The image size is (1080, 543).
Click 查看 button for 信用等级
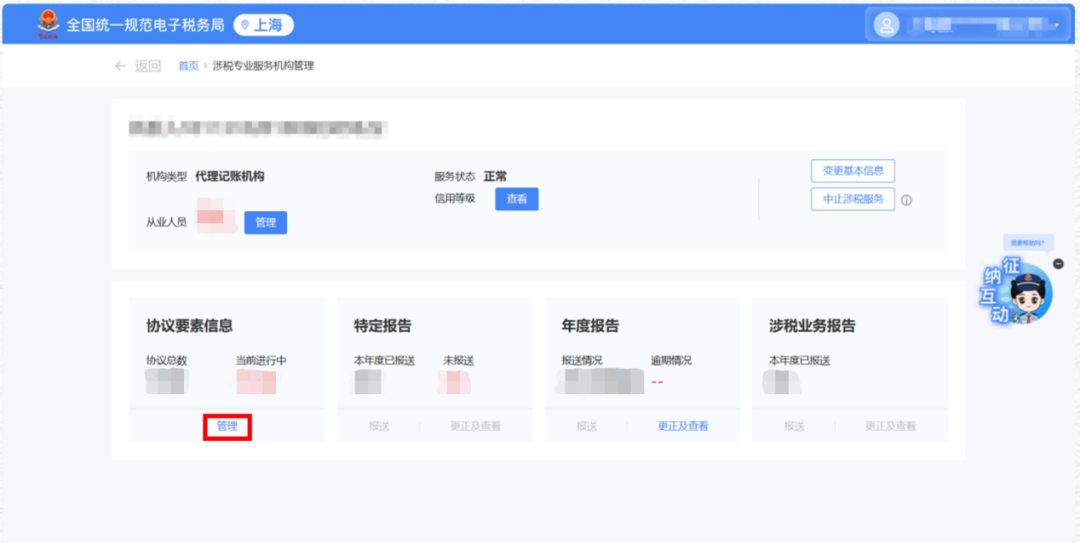[x=517, y=199]
